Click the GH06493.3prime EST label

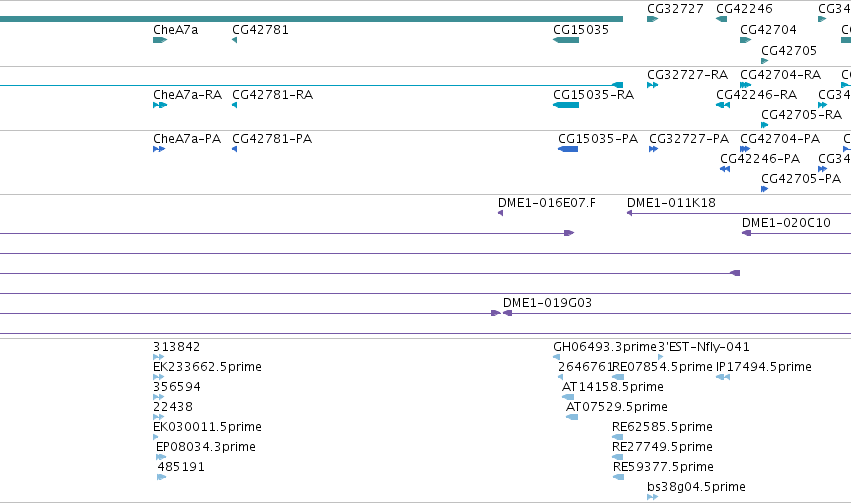605,346
